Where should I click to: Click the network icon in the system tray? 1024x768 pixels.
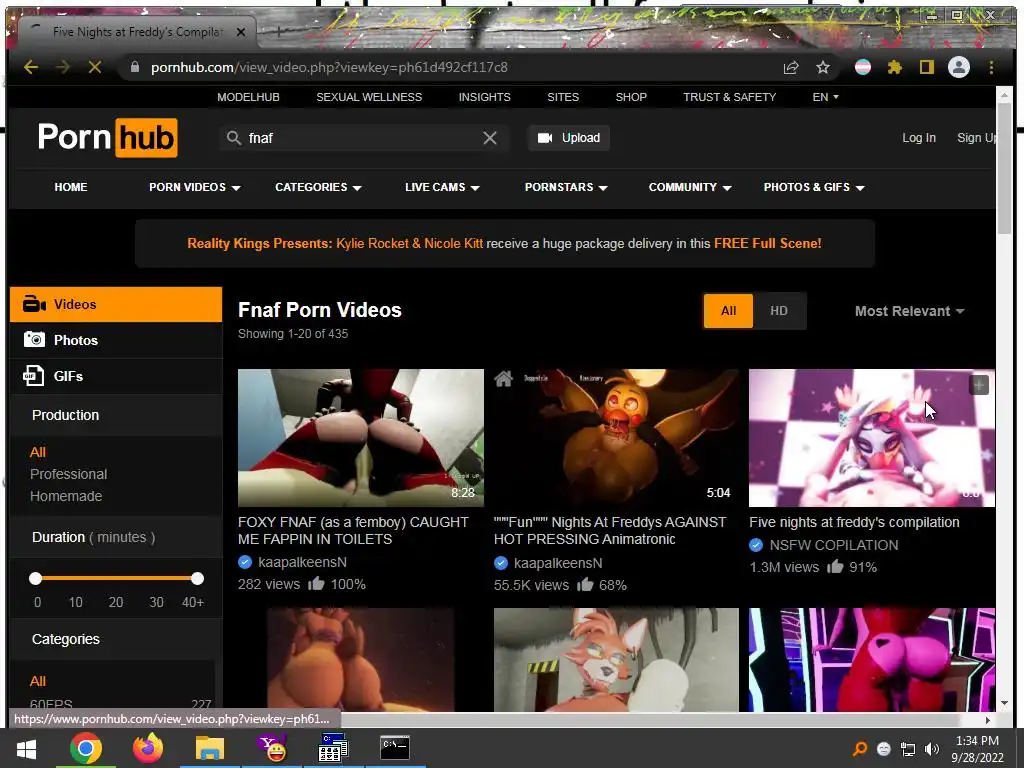pyautogui.click(x=908, y=749)
